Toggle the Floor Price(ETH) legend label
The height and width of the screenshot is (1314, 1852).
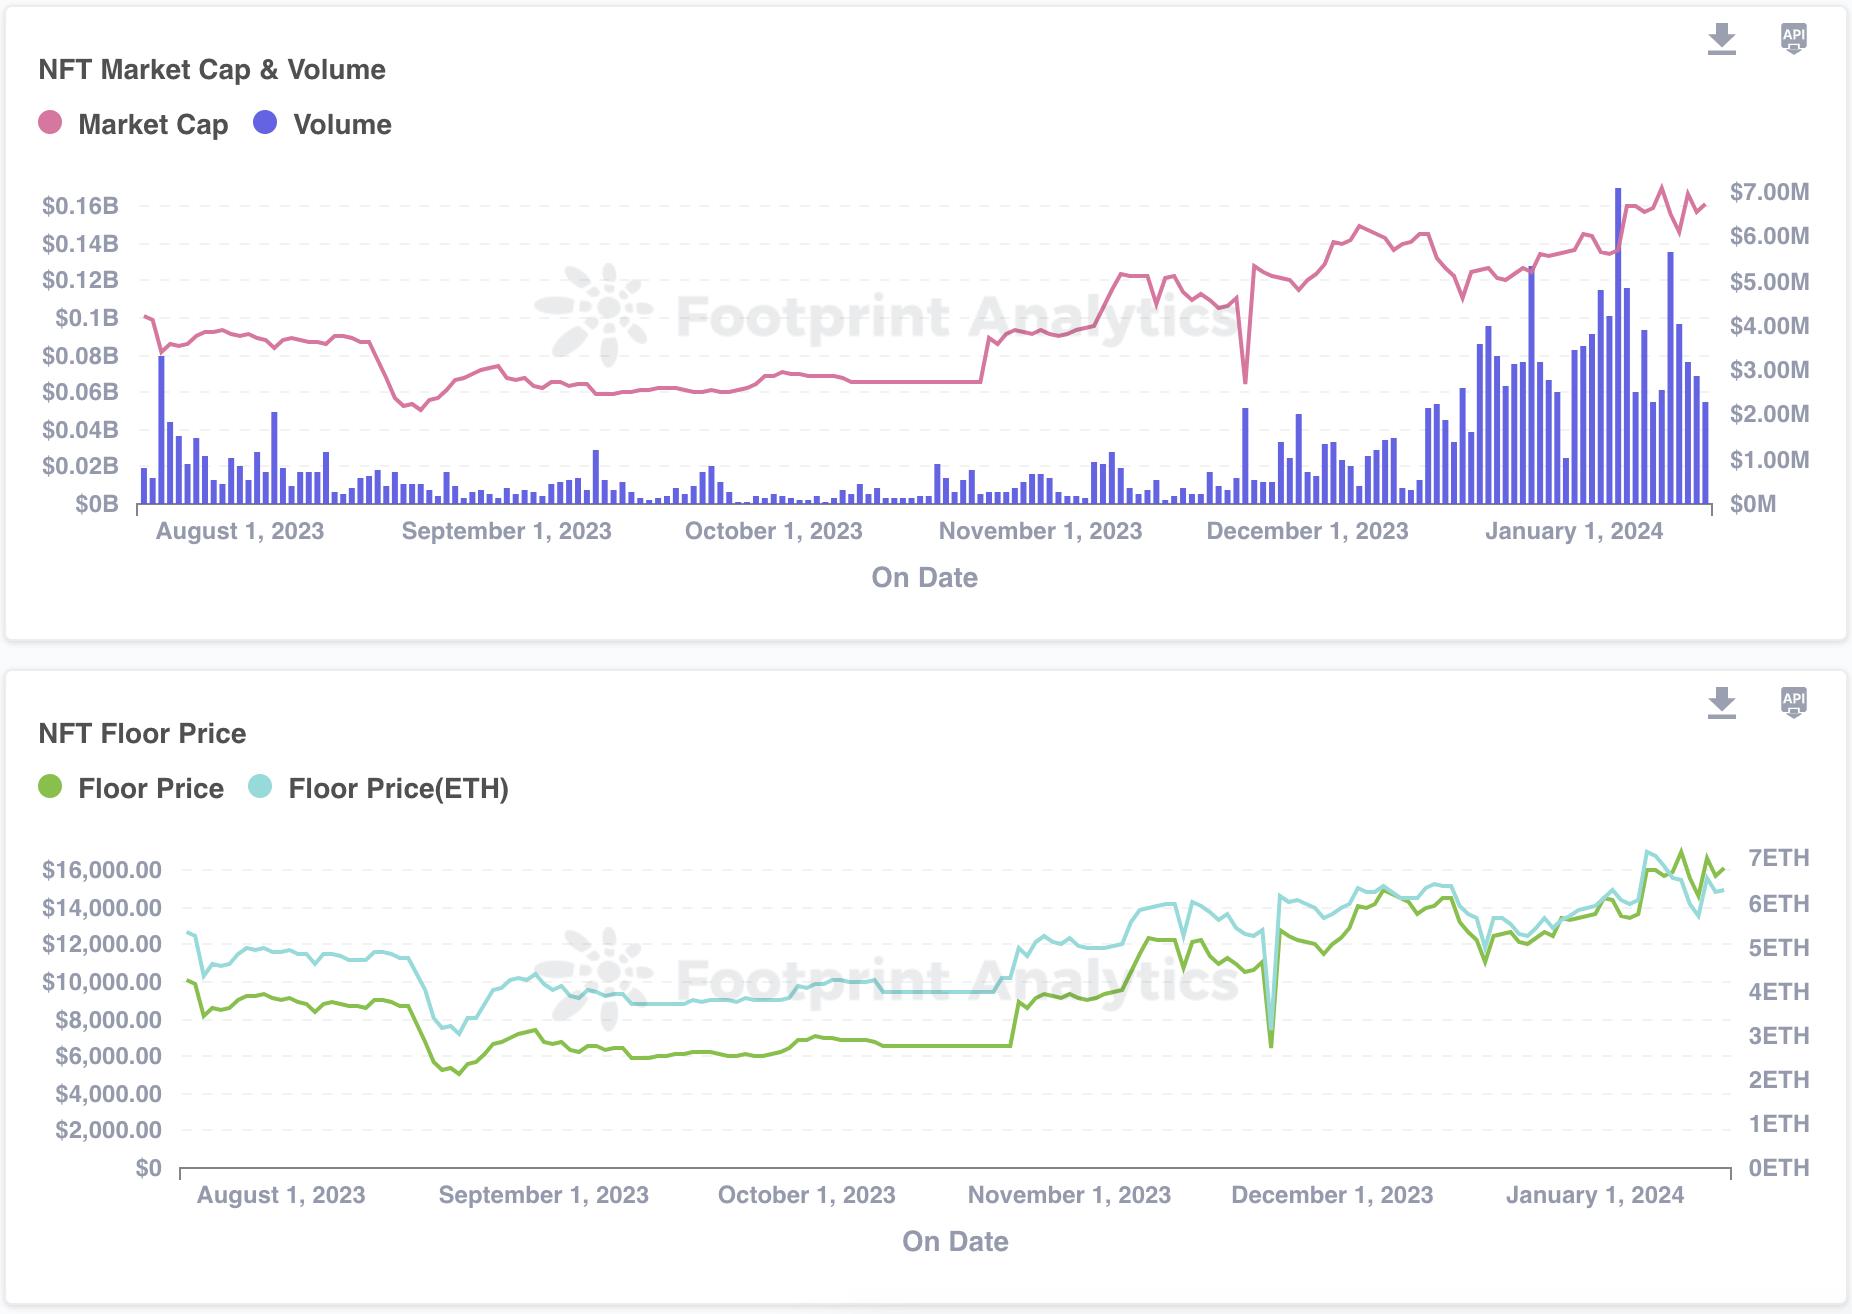[398, 788]
